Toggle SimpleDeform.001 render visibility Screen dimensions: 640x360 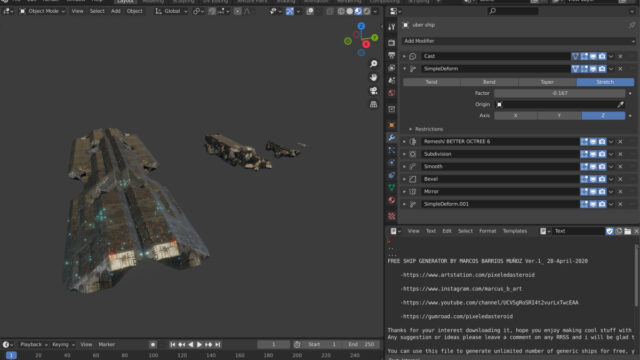coord(602,204)
